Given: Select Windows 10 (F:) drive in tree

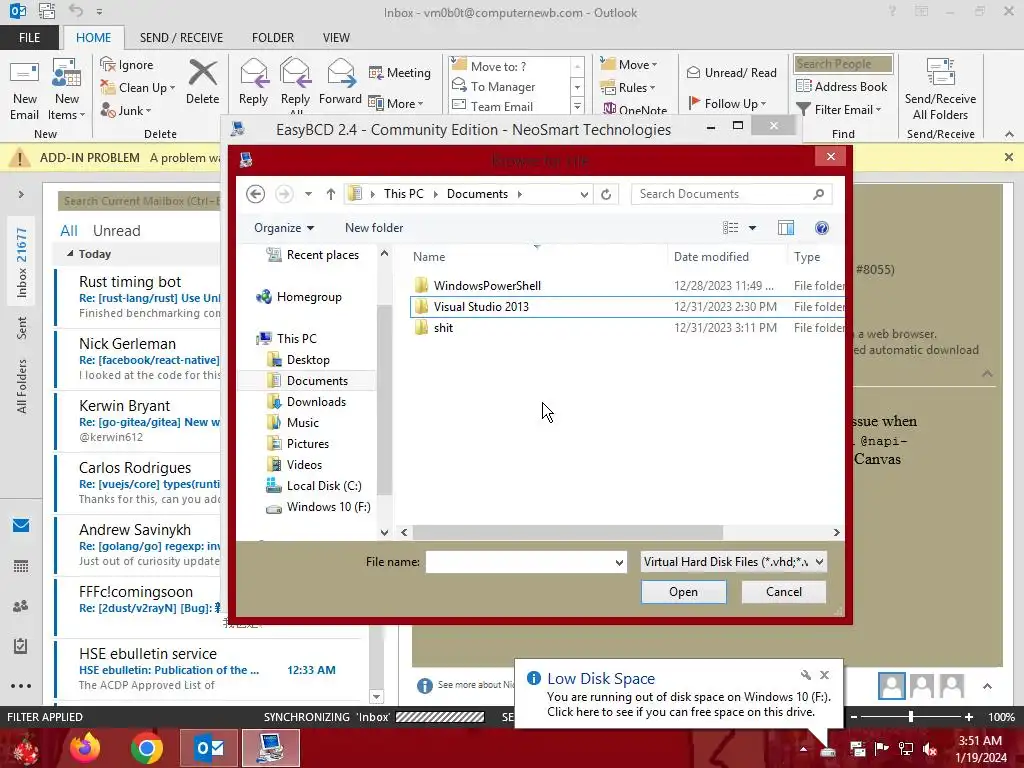Looking at the screenshot, I should click(328, 507).
